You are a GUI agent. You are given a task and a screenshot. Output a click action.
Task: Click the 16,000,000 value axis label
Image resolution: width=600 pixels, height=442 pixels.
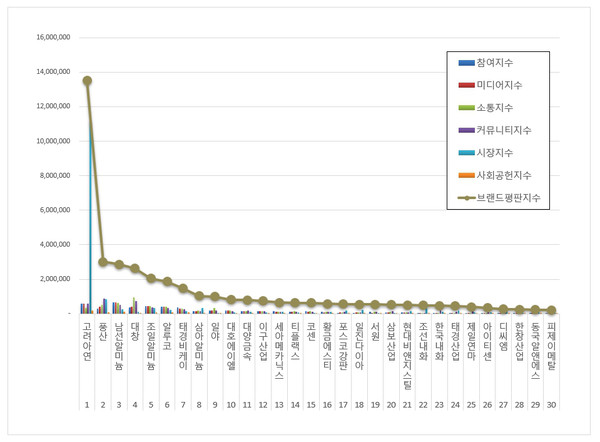coord(52,38)
